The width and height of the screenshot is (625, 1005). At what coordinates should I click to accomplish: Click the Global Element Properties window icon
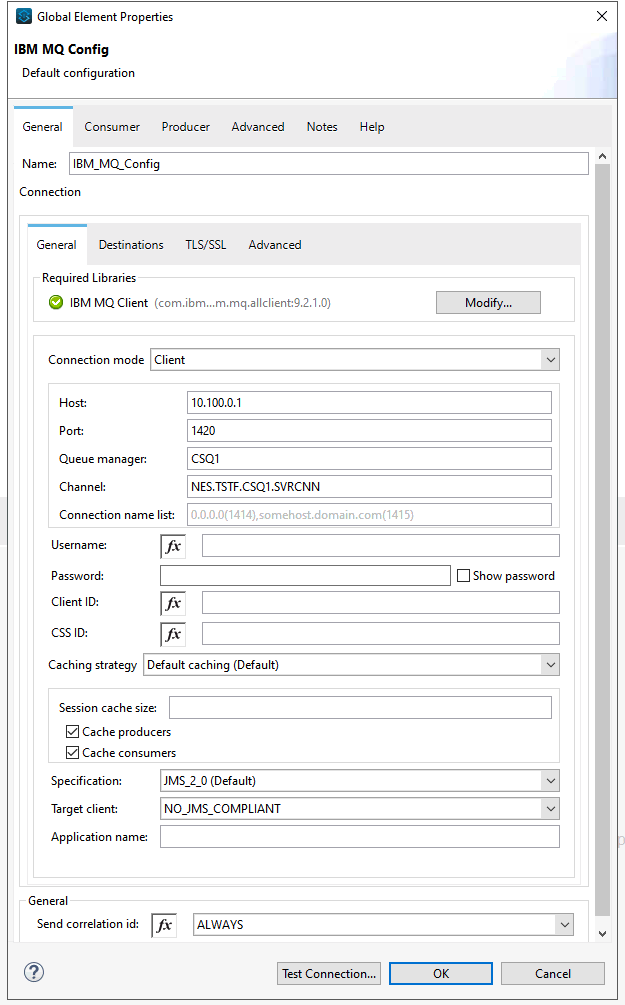(x=24, y=16)
